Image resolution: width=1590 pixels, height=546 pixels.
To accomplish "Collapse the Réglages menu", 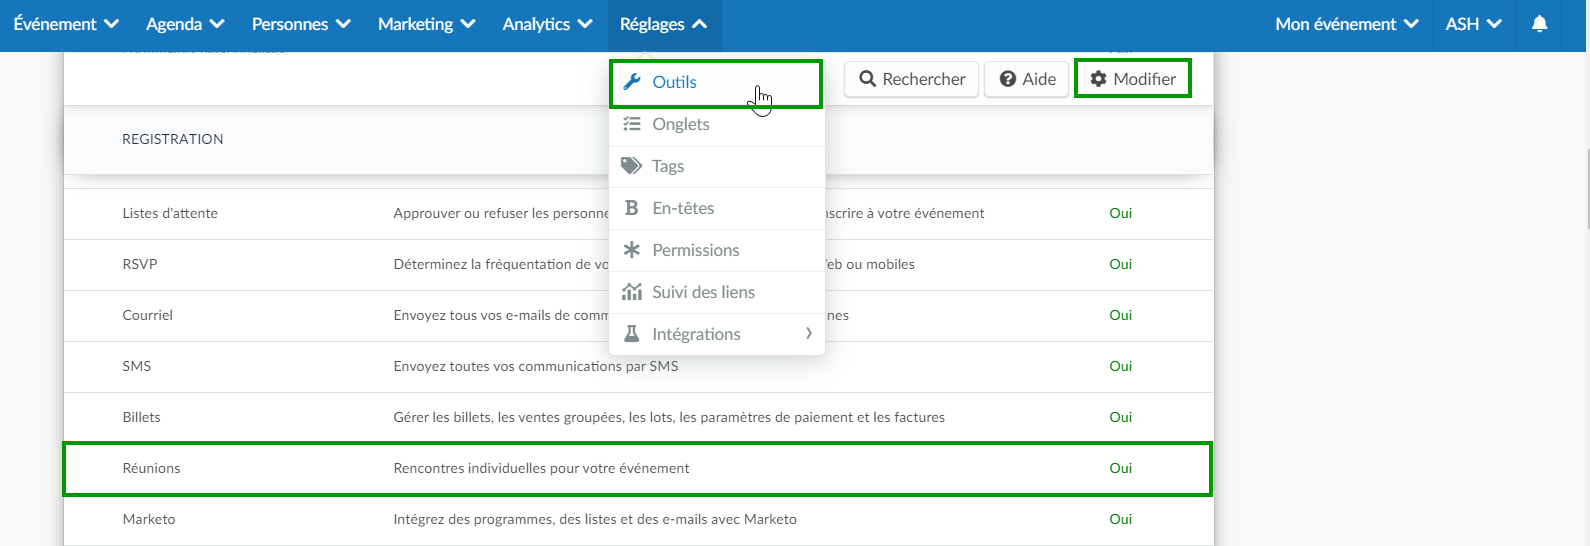I will pyautogui.click(x=664, y=24).
